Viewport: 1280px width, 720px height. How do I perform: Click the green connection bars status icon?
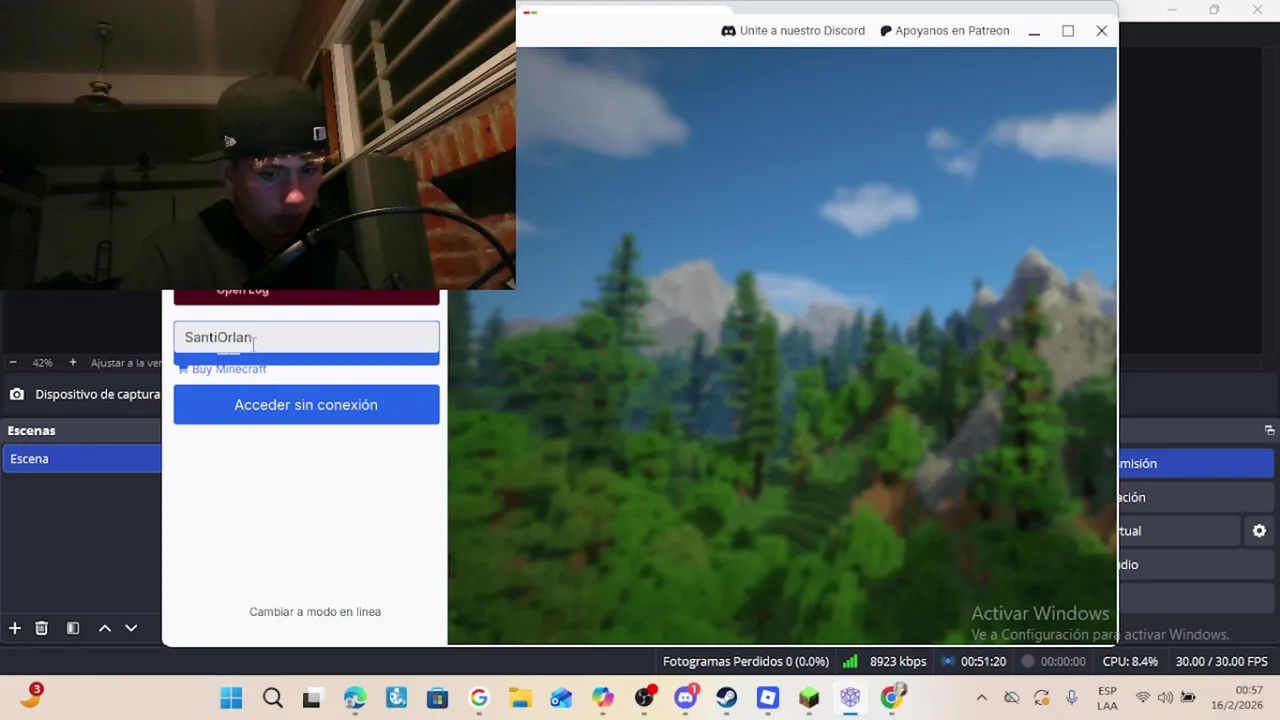tap(850, 661)
